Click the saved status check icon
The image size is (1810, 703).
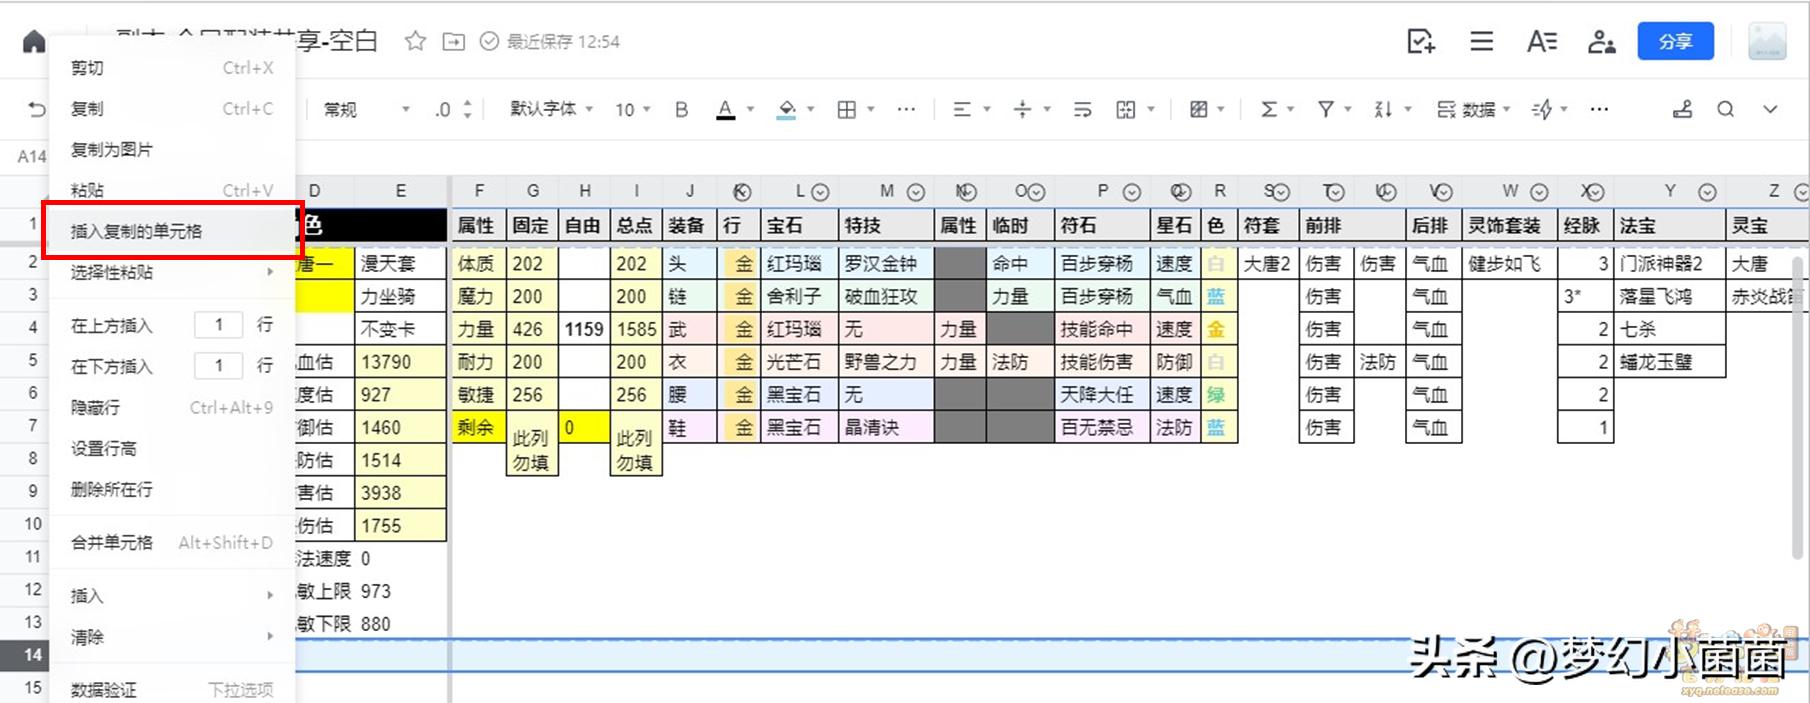pos(489,41)
